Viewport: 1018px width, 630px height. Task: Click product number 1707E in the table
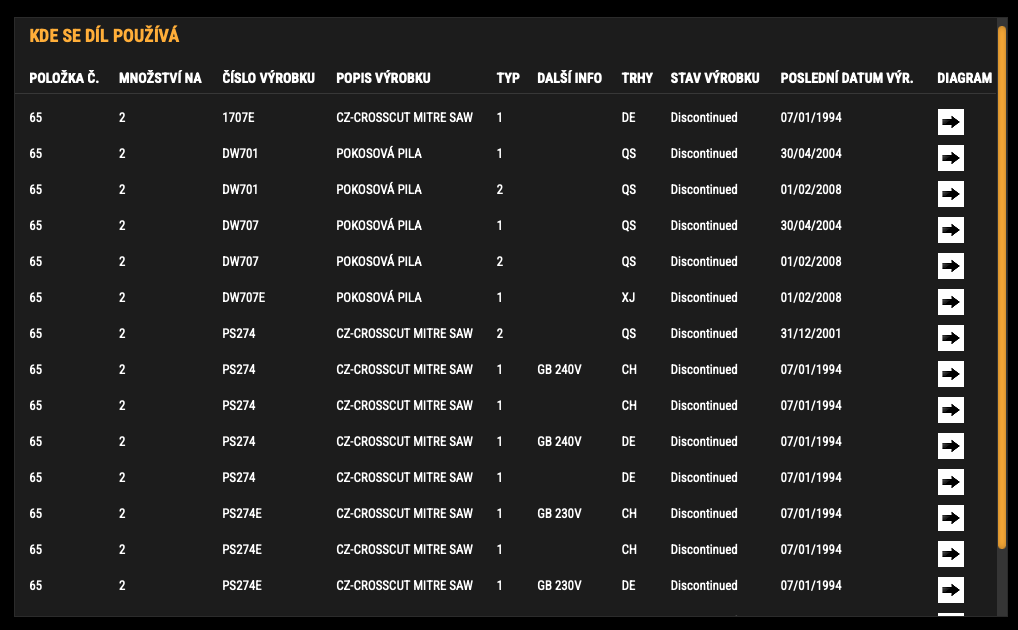coord(238,118)
